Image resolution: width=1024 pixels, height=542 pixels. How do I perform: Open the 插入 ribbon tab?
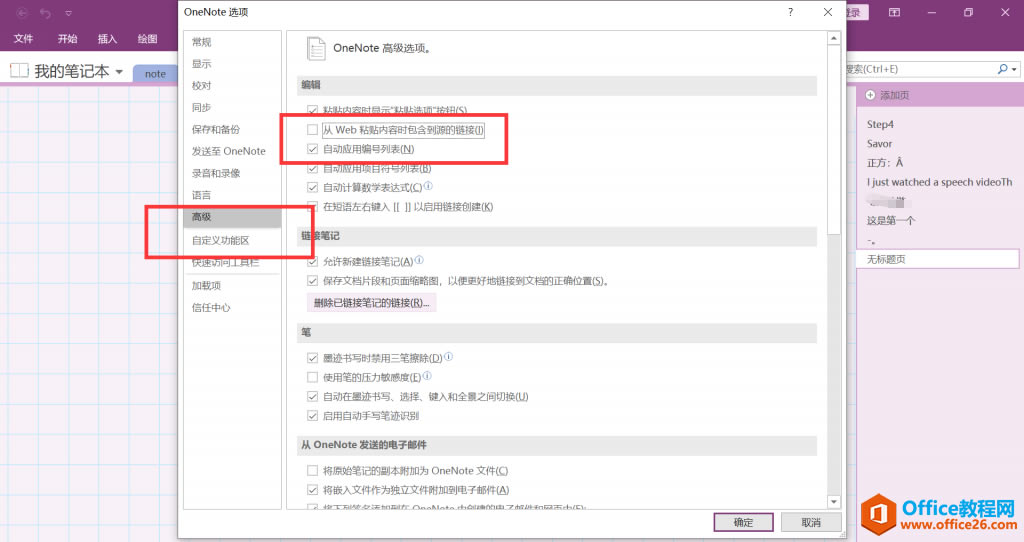tap(107, 39)
